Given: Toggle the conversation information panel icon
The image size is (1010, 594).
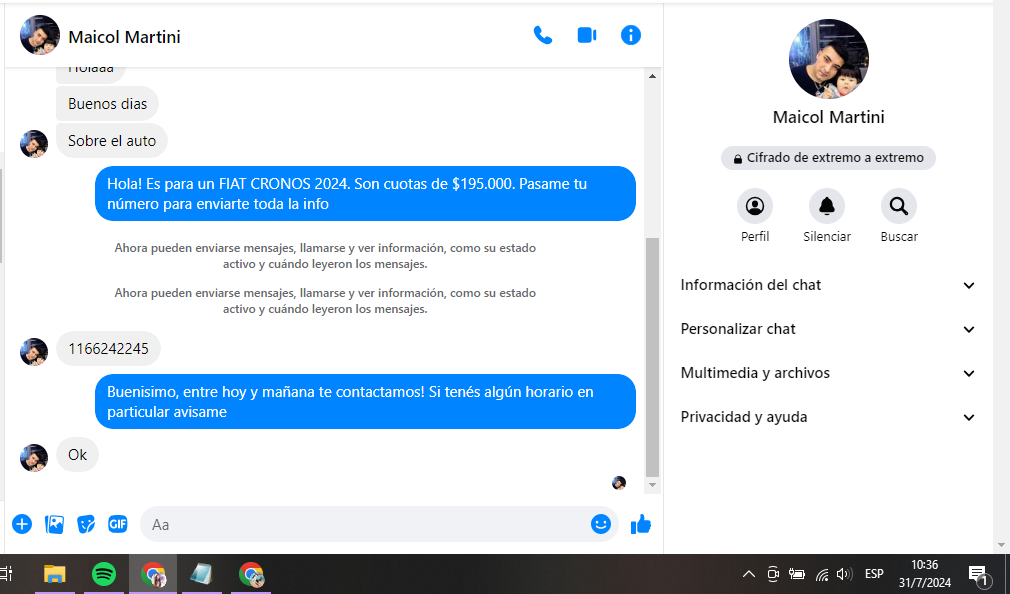Looking at the screenshot, I should point(631,36).
